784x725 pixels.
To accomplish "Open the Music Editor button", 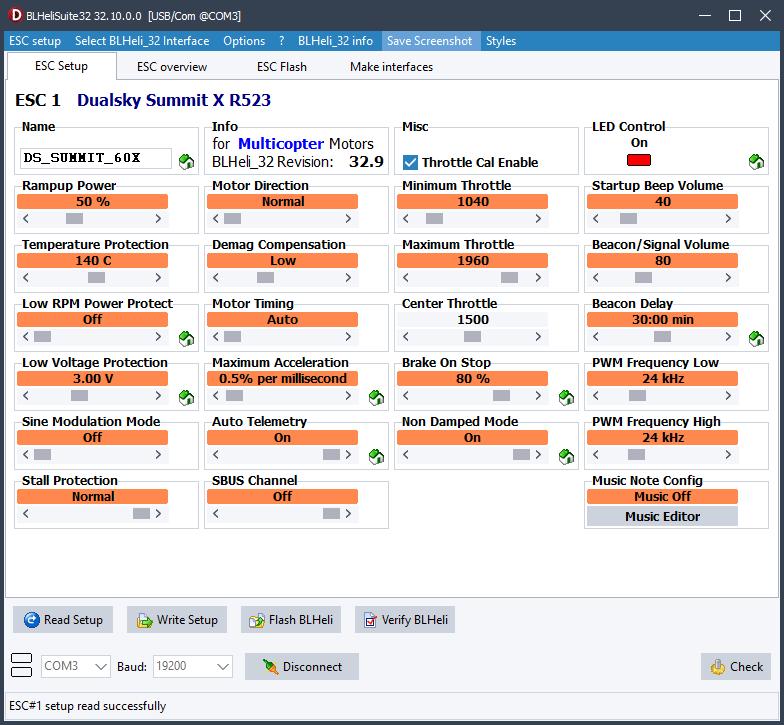I will (662, 516).
